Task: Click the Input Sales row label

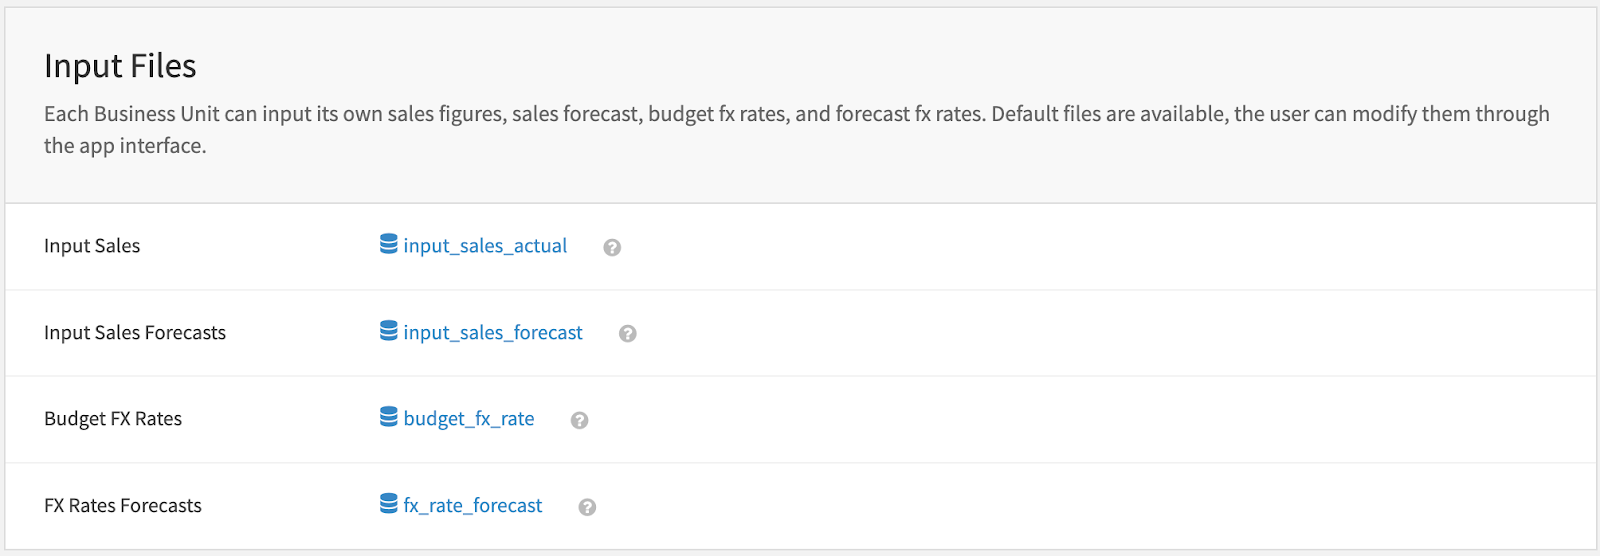Action: (x=92, y=246)
